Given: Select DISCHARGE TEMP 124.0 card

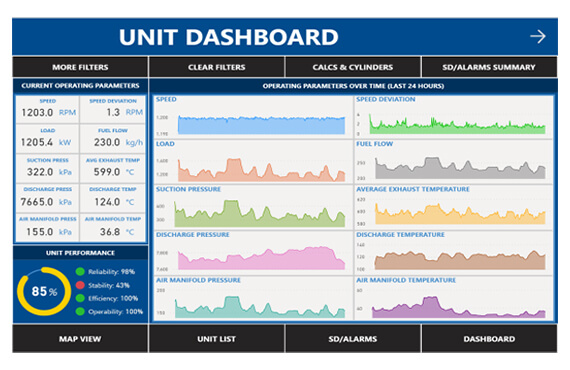Looking at the screenshot, I should tap(113, 198).
